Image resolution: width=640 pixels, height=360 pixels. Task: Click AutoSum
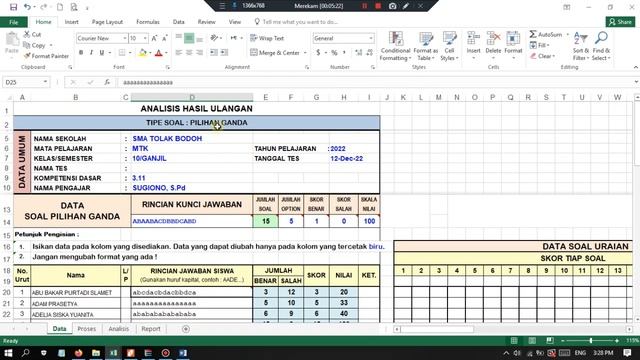pos(546,35)
